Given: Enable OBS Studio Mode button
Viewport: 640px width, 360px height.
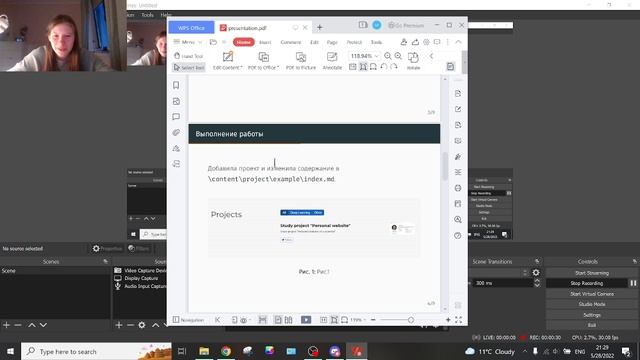Looking at the screenshot, I should click(592, 304).
